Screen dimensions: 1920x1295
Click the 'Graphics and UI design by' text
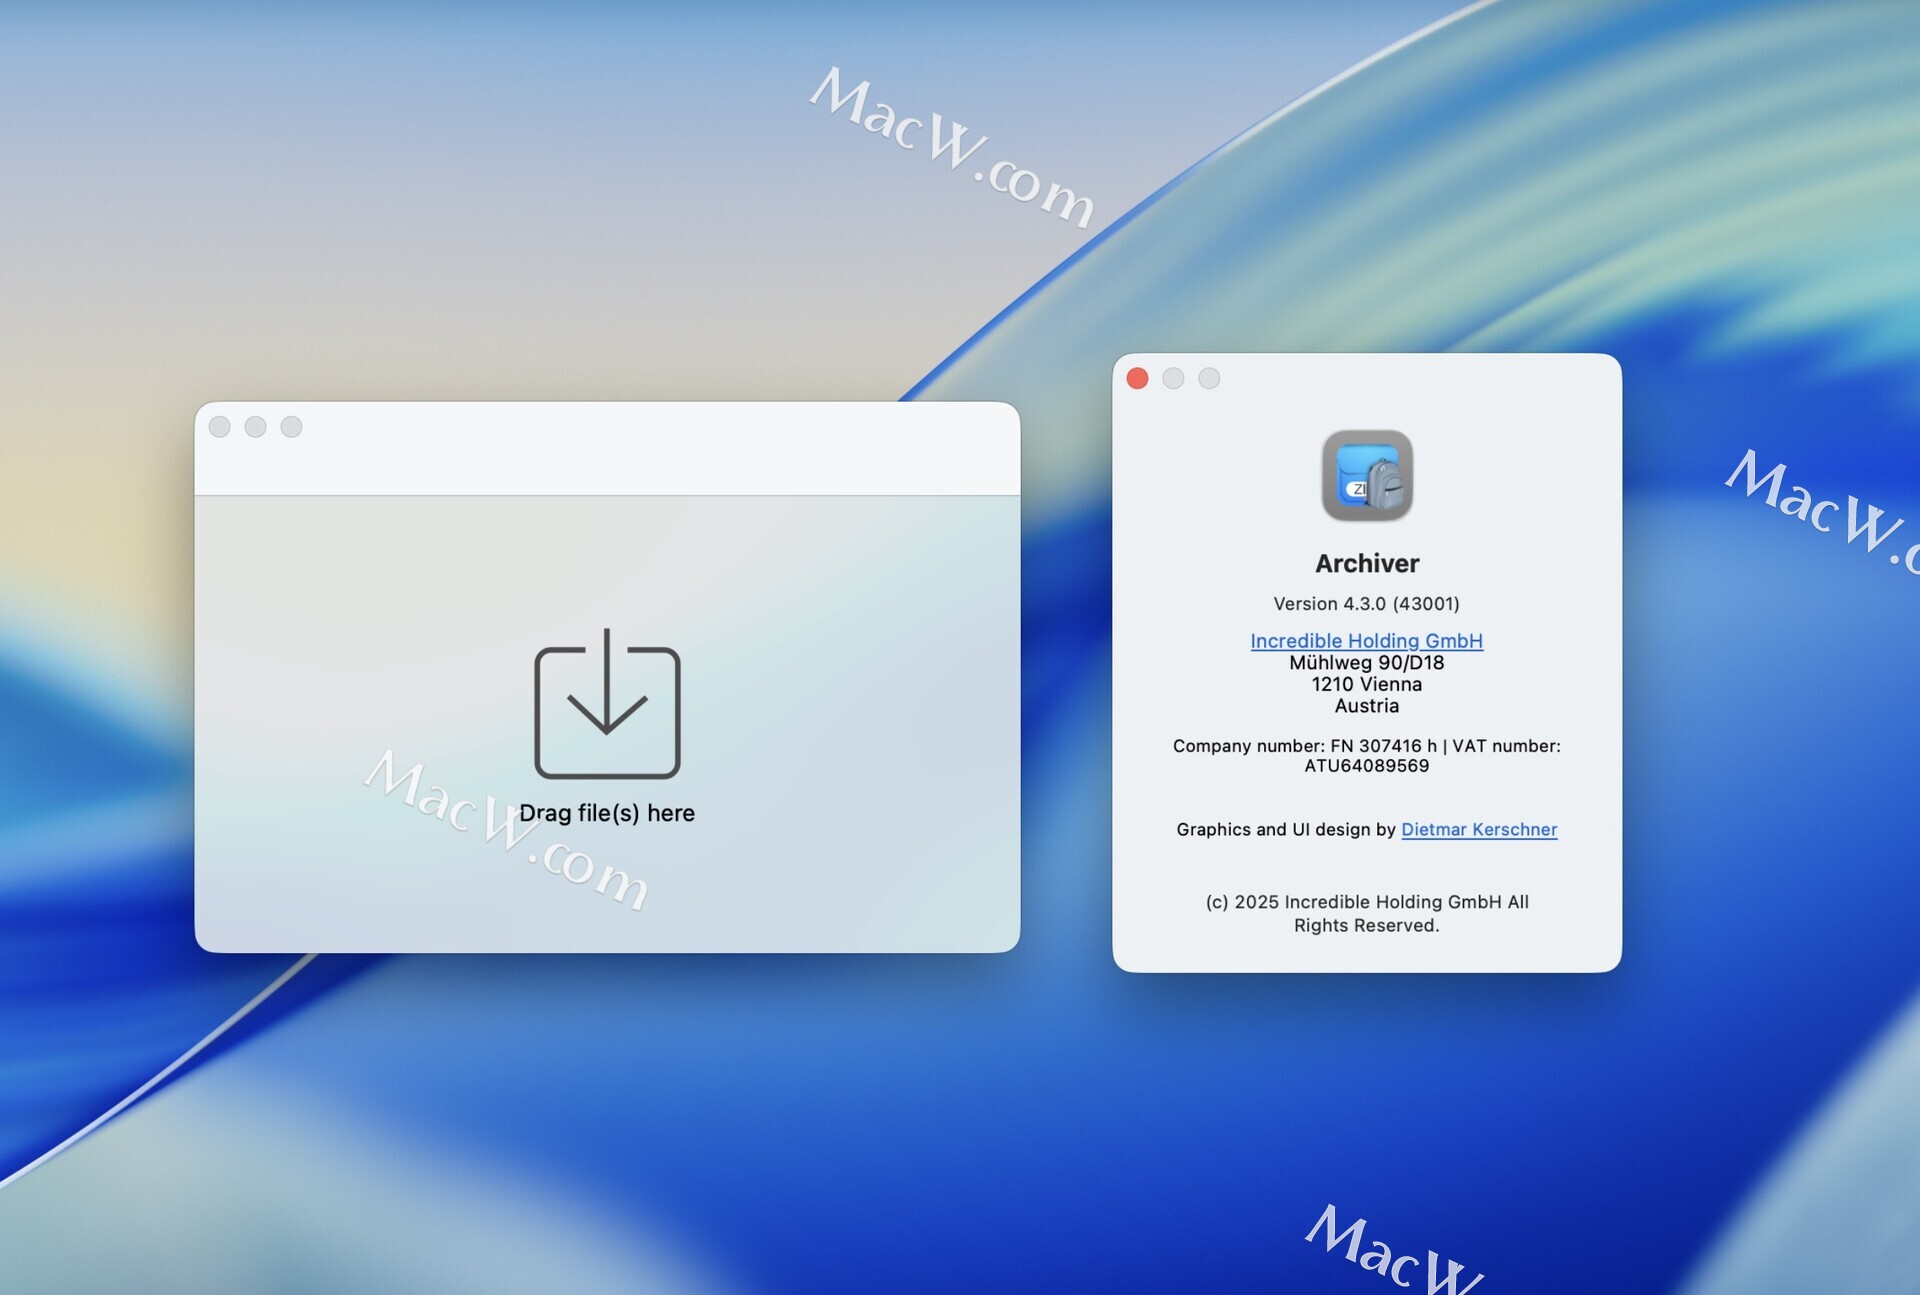(x=1286, y=829)
